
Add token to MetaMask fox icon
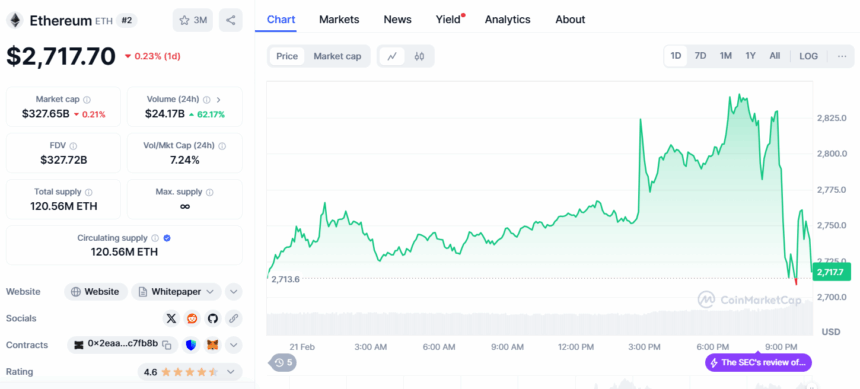tap(212, 345)
